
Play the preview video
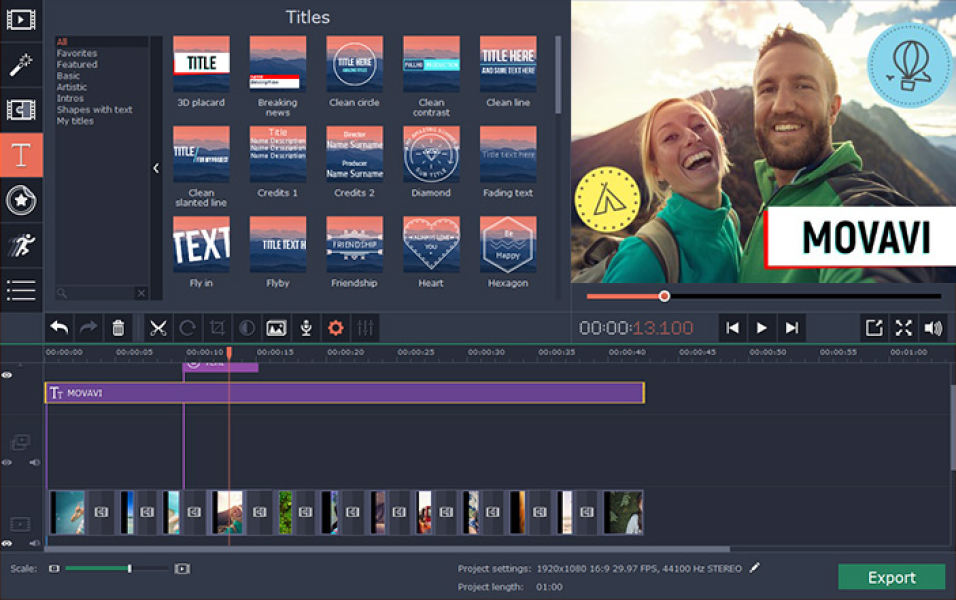tap(762, 328)
